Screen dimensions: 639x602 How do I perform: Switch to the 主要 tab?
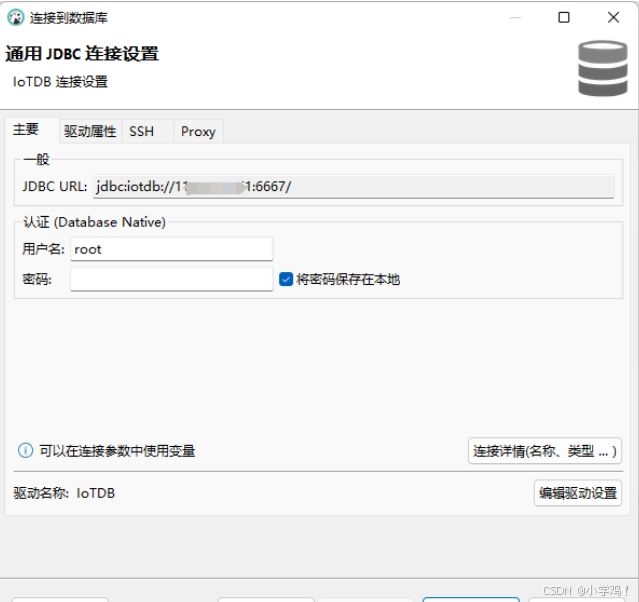32,130
